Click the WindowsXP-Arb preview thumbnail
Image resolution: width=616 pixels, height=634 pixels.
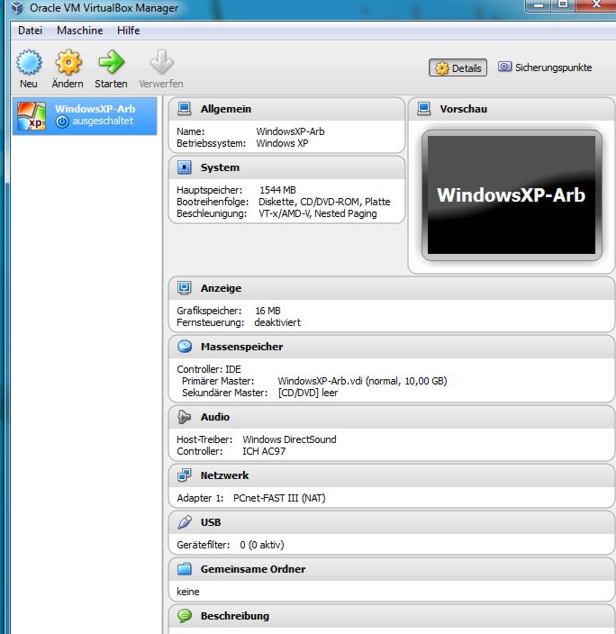point(512,195)
